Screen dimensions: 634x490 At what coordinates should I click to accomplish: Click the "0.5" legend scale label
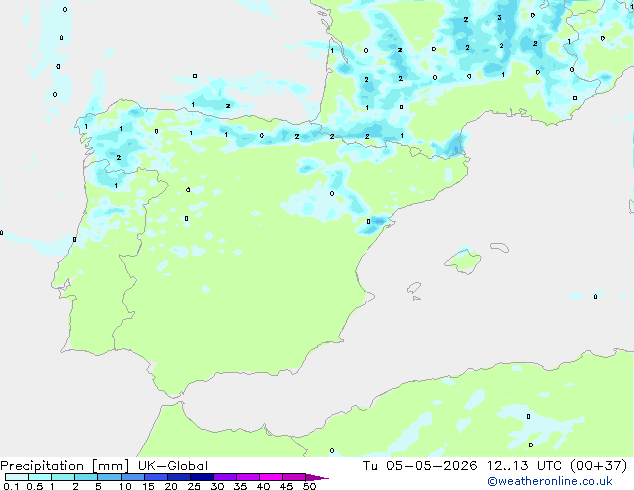(35, 486)
